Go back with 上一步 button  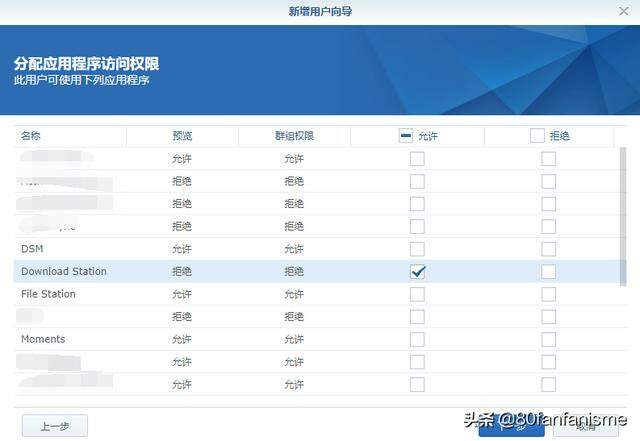tap(55, 426)
